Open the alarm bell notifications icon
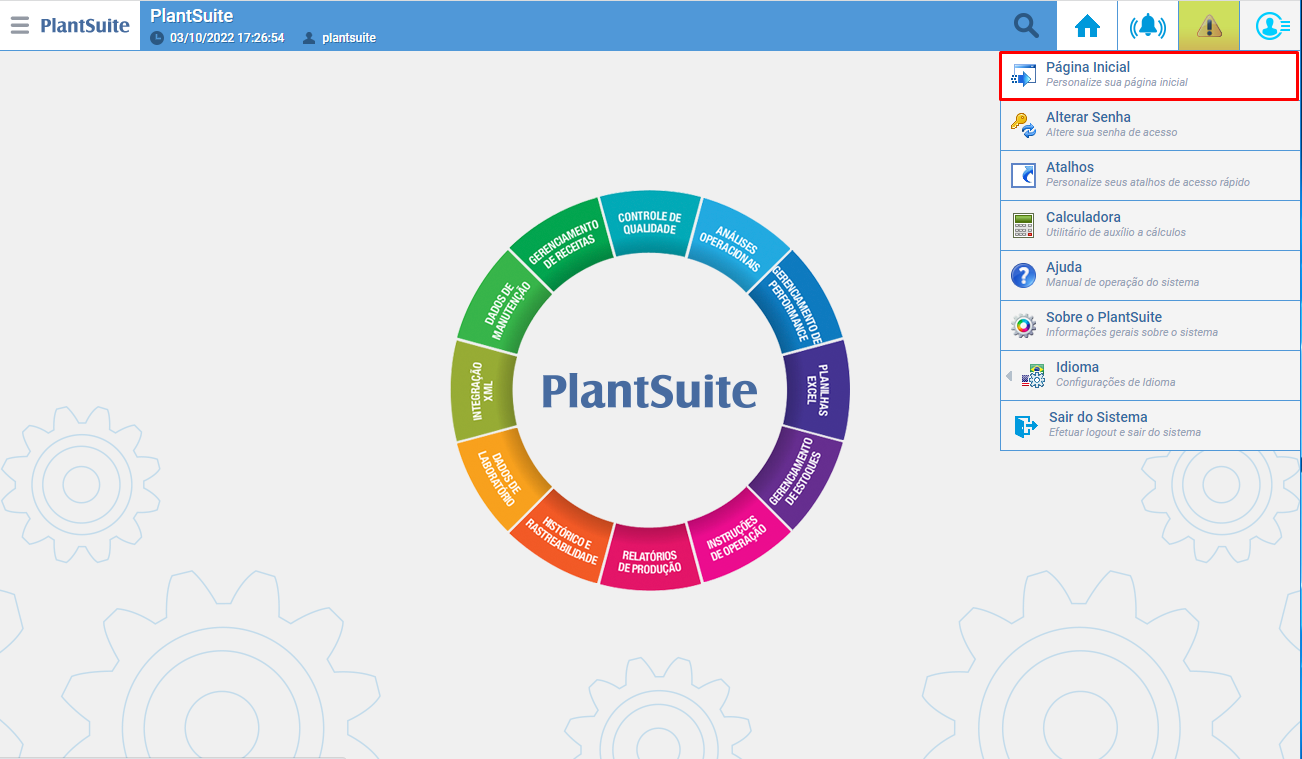Image resolution: width=1302 pixels, height=759 pixels. 1148,26
